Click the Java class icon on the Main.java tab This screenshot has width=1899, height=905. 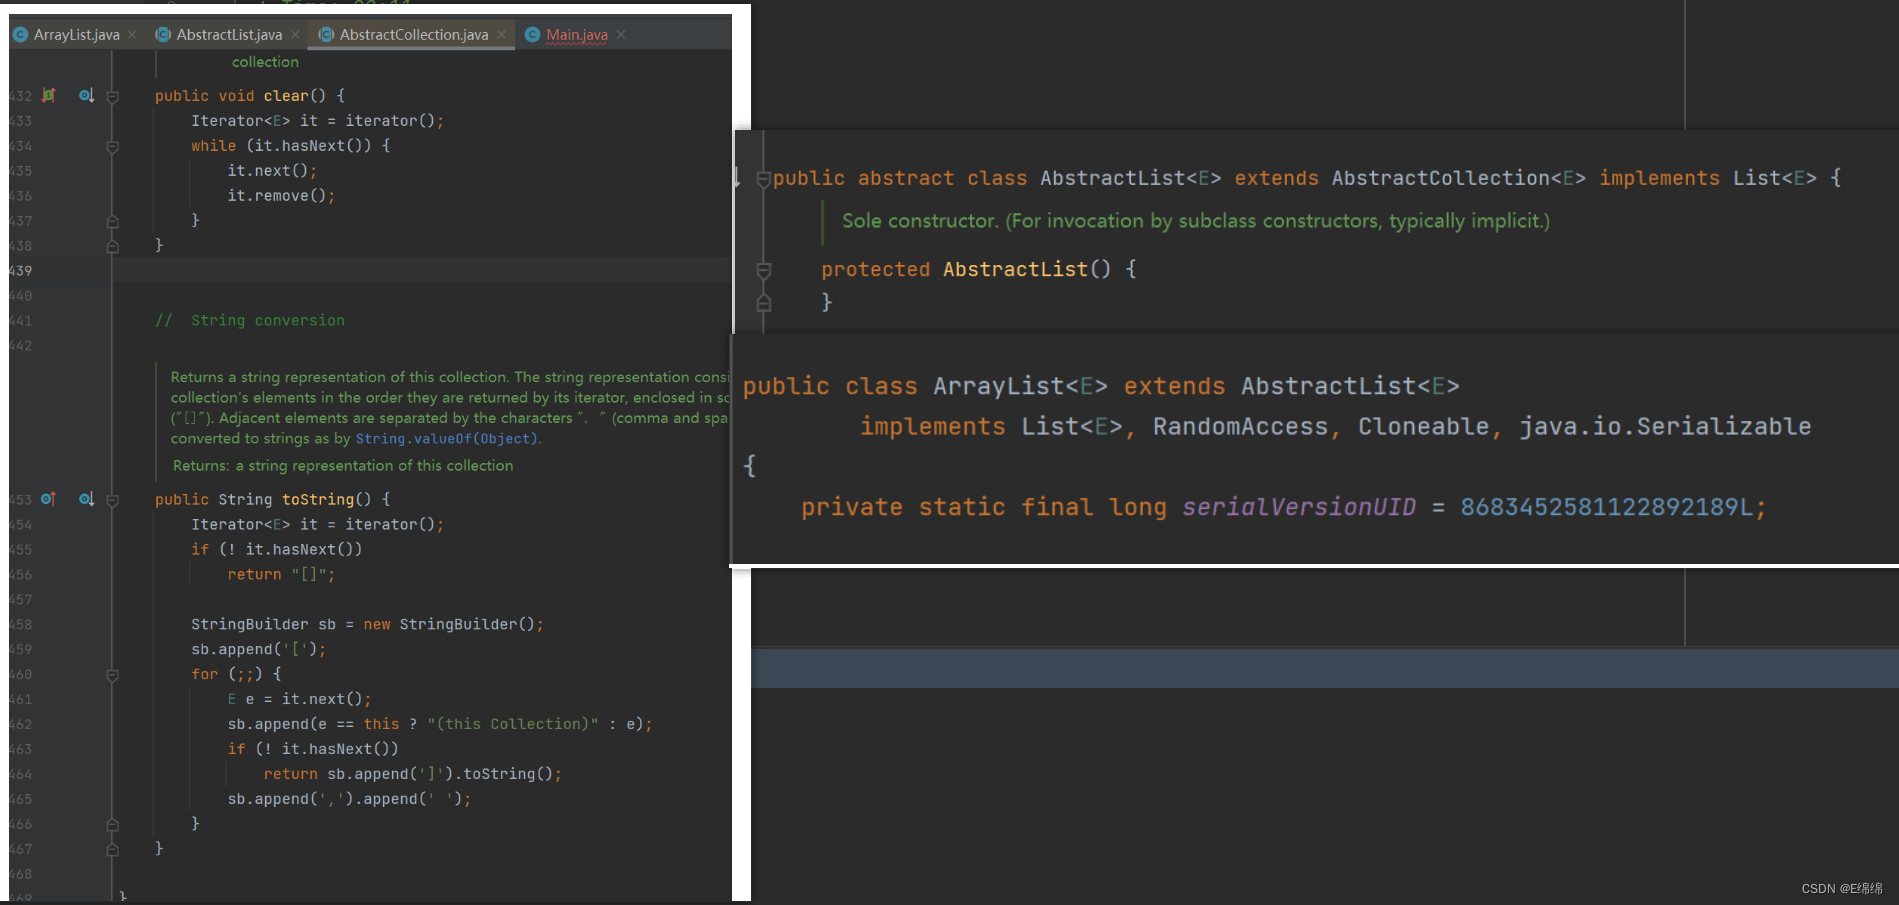coord(533,34)
